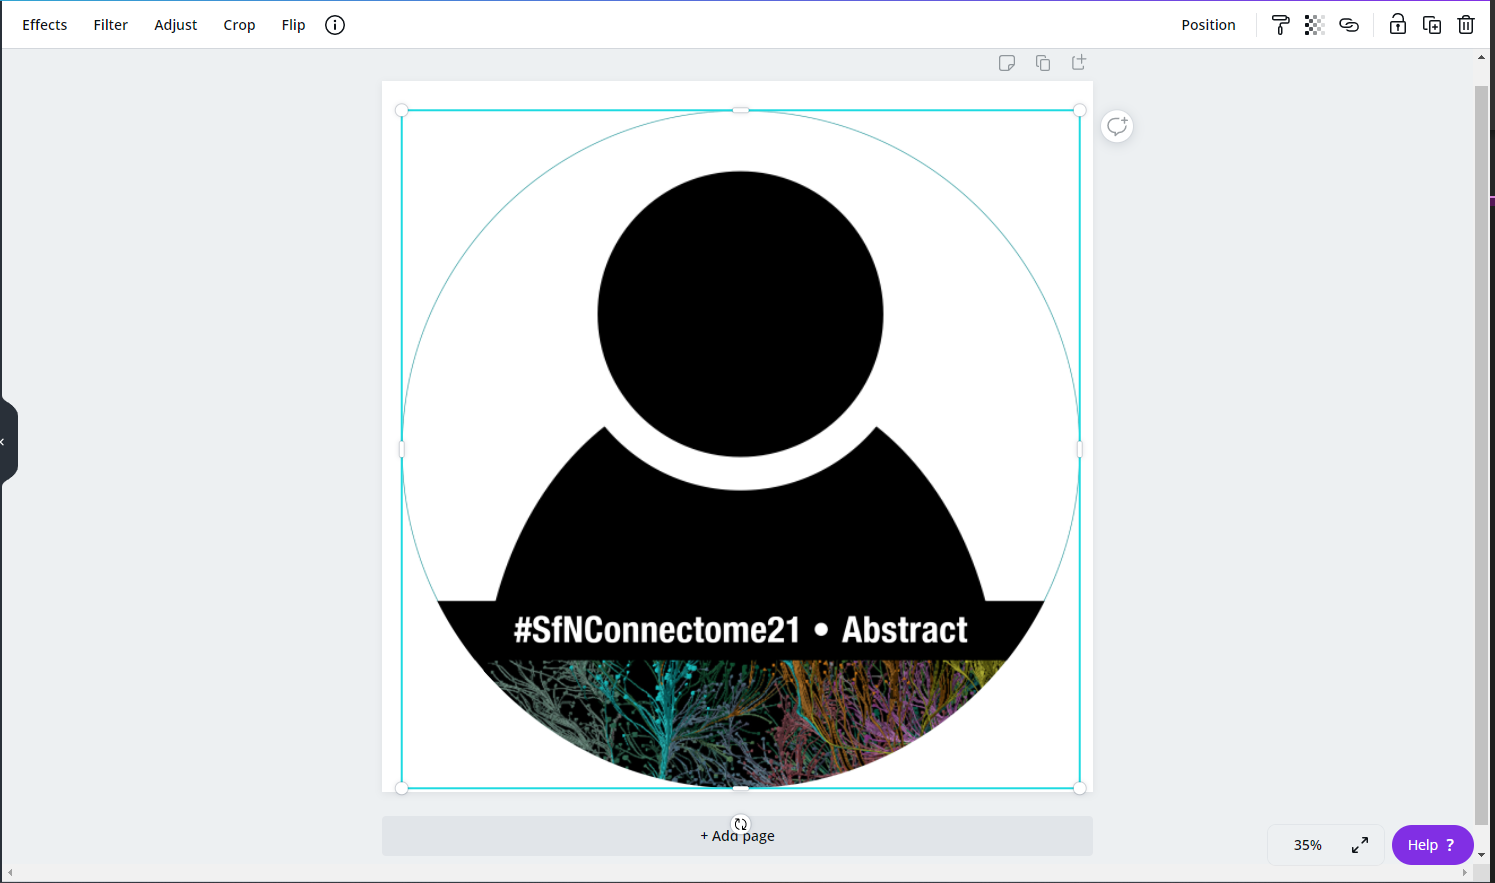Click the horizontal scroll right arrow
Image resolution: width=1495 pixels, height=883 pixels.
pos(1465,873)
